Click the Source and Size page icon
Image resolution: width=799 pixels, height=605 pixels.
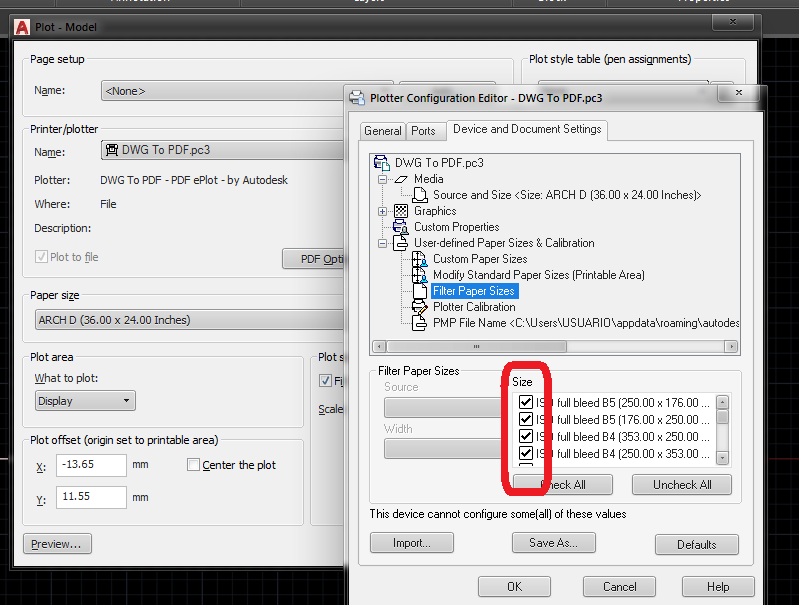(420, 195)
